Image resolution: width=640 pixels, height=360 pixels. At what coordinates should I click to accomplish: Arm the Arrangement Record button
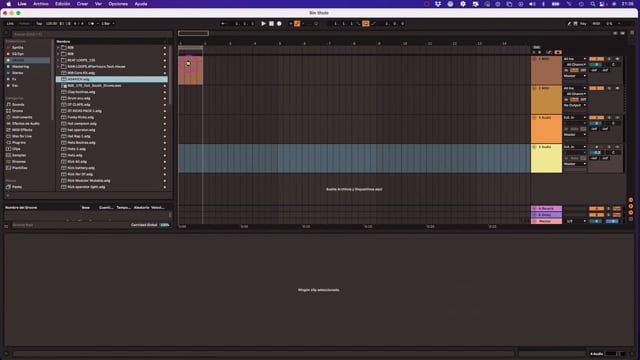(x=279, y=24)
